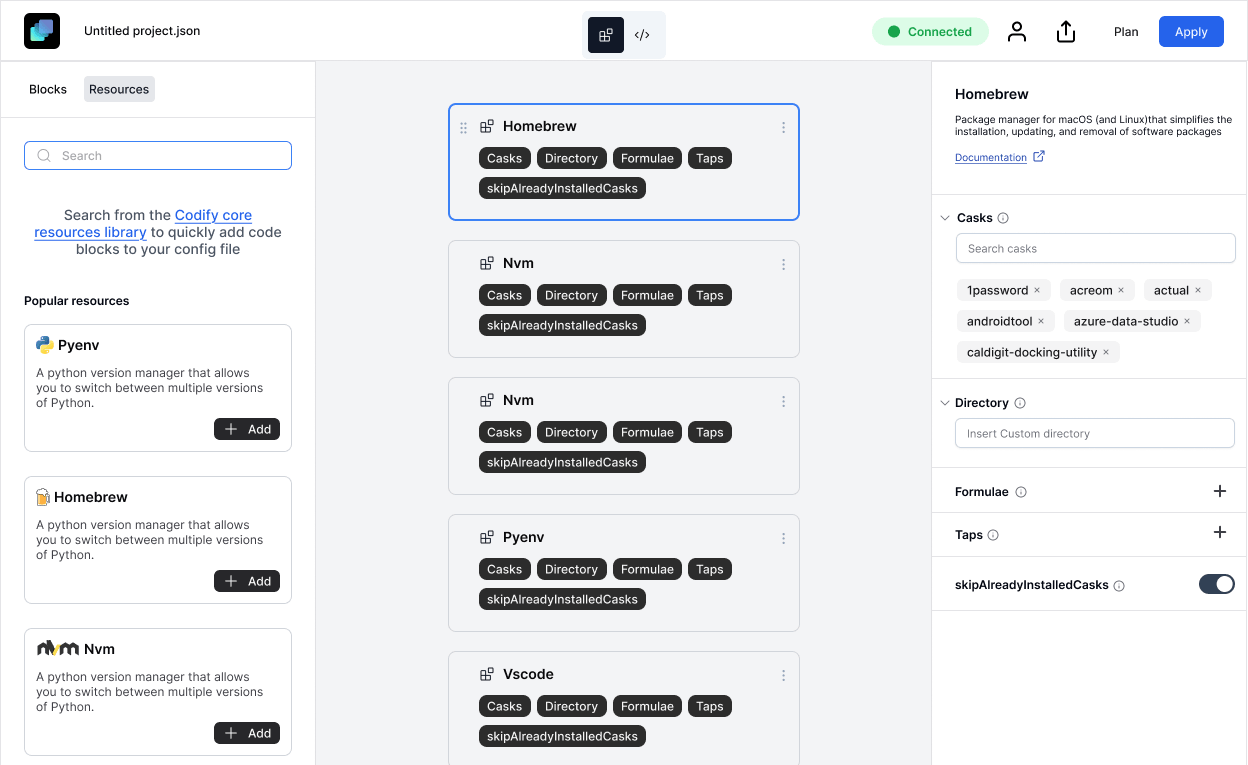This screenshot has width=1248, height=765.
Task: Open the three-dot menu on Vscode block
Action: (x=783, y=675)
